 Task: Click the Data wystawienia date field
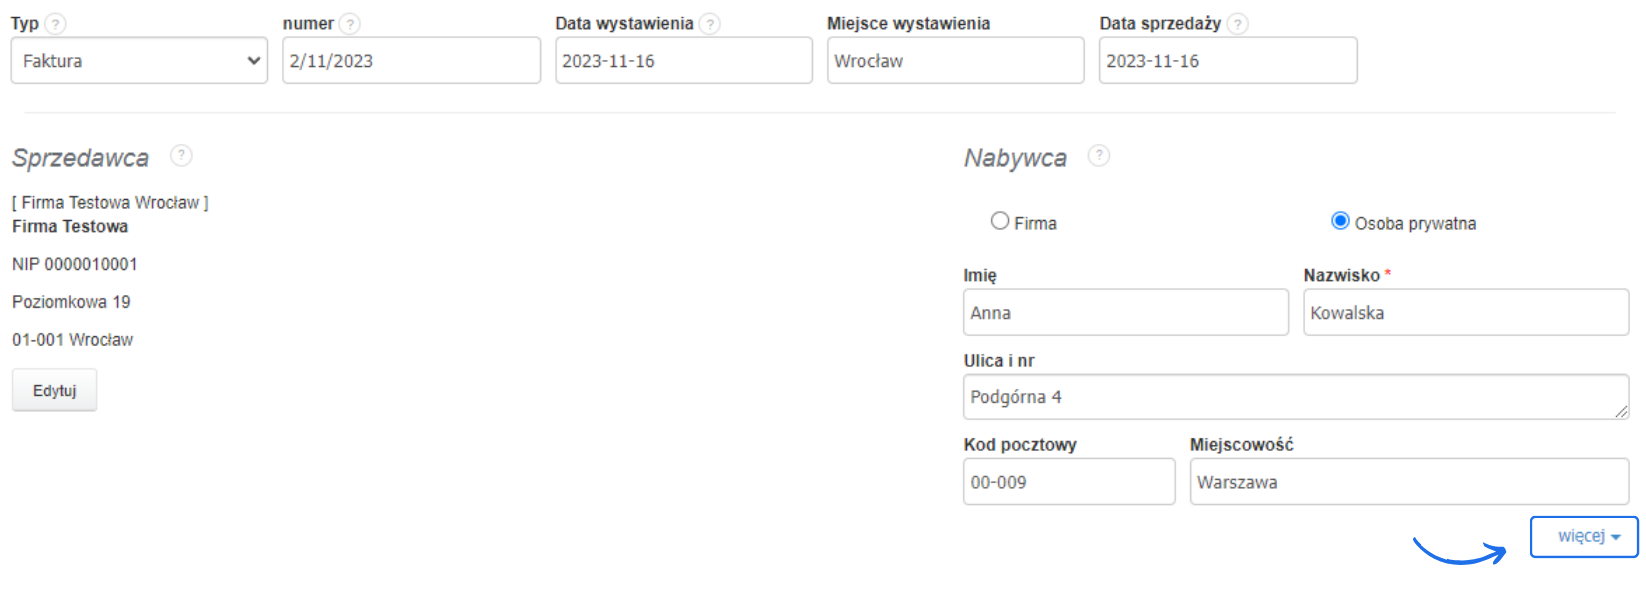click(683, 61)
